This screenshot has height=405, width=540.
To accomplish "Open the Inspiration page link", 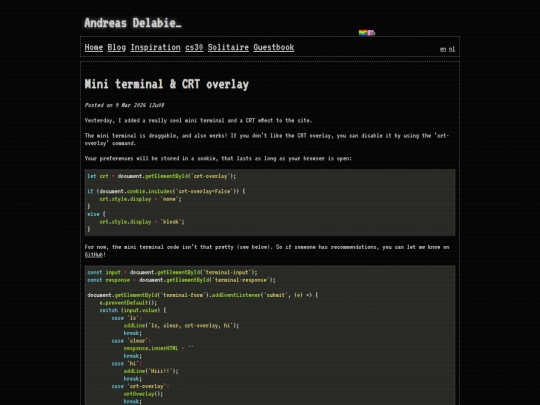I will pyautogui.click(x=155, y=47).
